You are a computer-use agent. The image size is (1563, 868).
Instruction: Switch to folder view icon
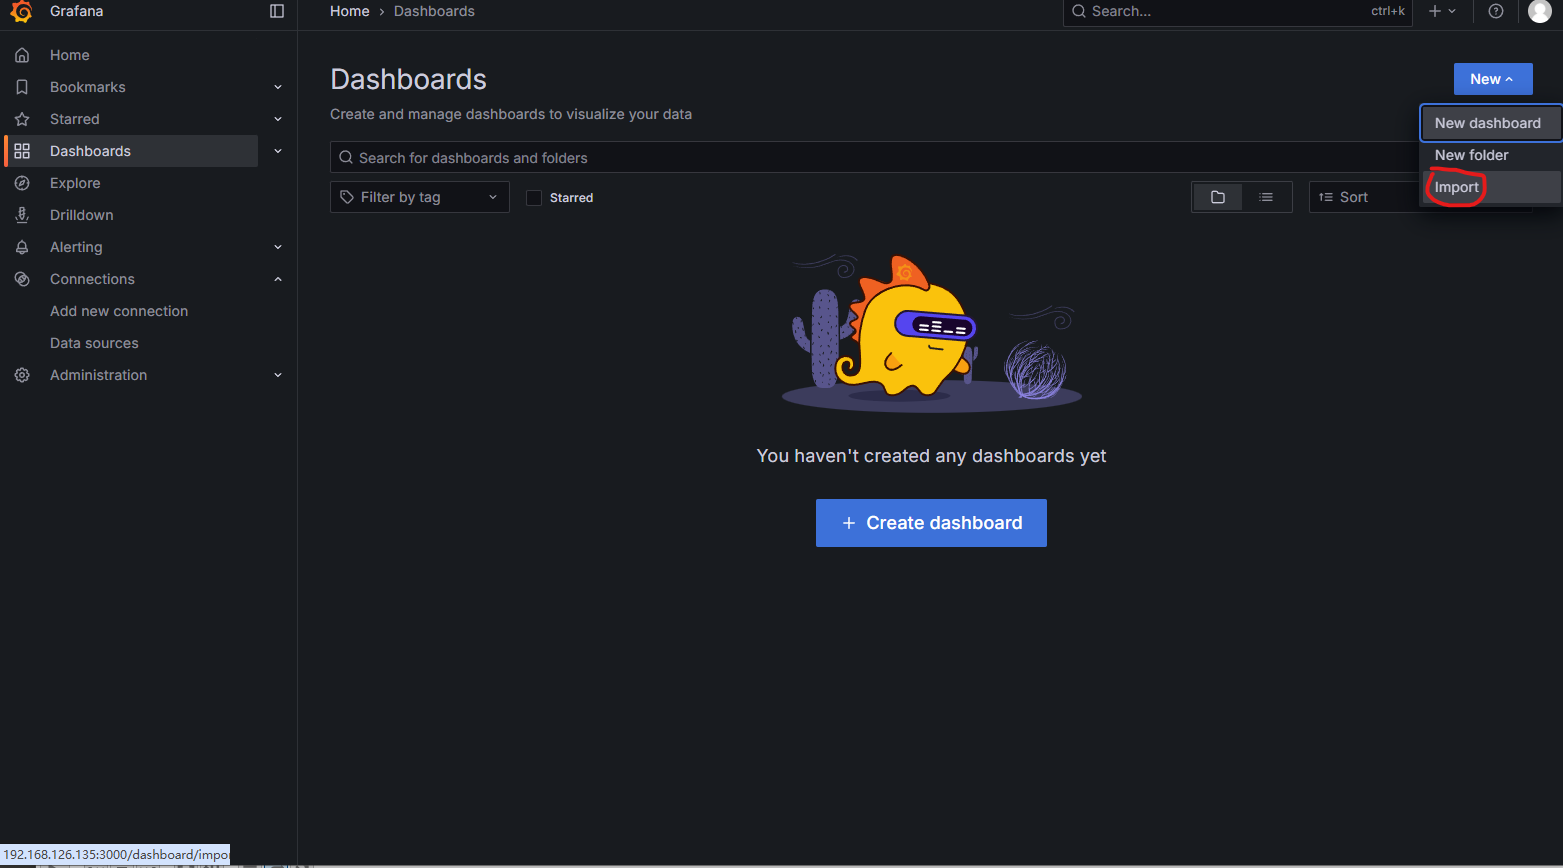pyautogui.click(x=1217, y=197)
